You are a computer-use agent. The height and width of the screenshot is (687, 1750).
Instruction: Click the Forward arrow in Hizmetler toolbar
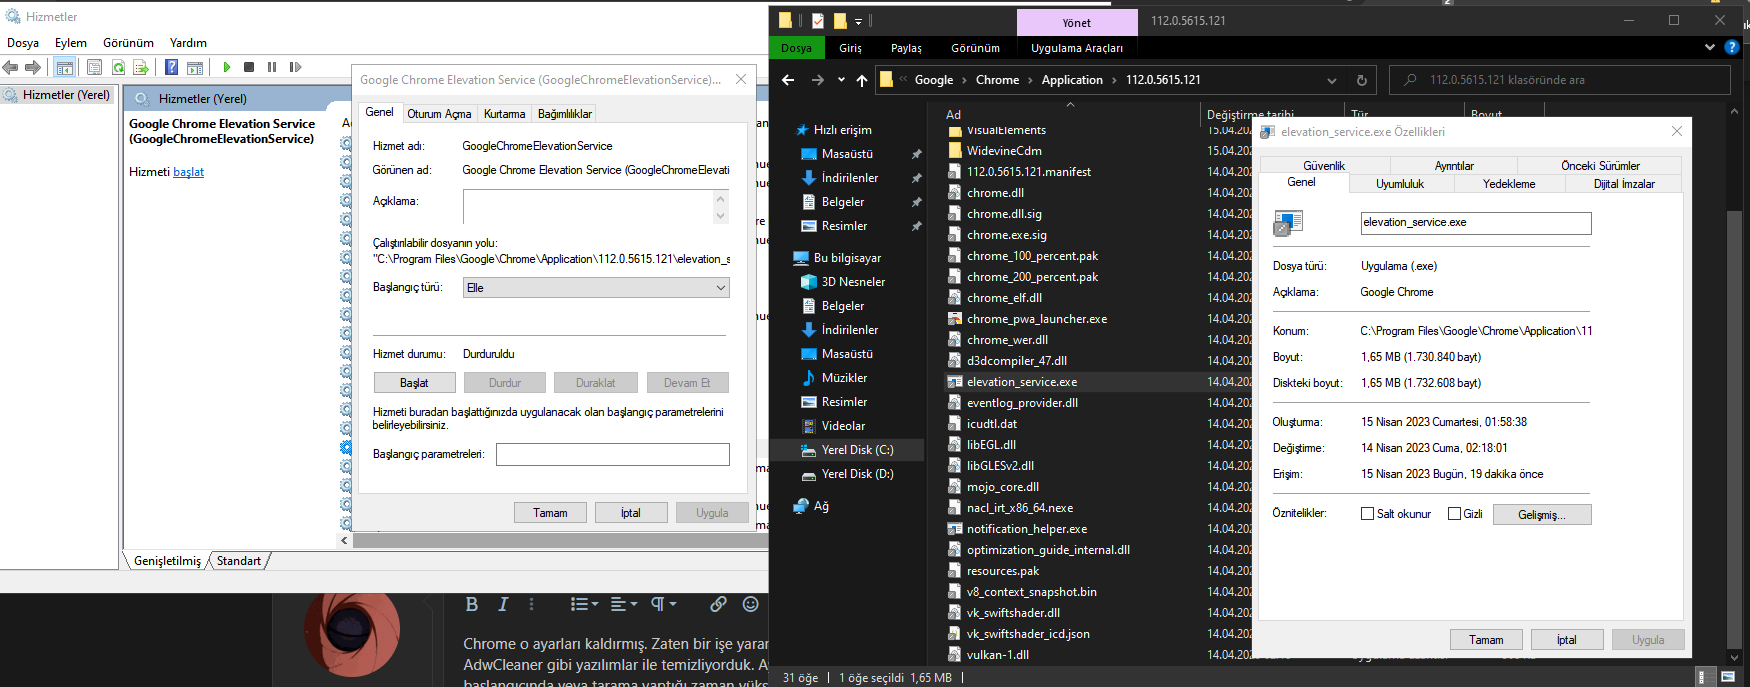[33, 67]
